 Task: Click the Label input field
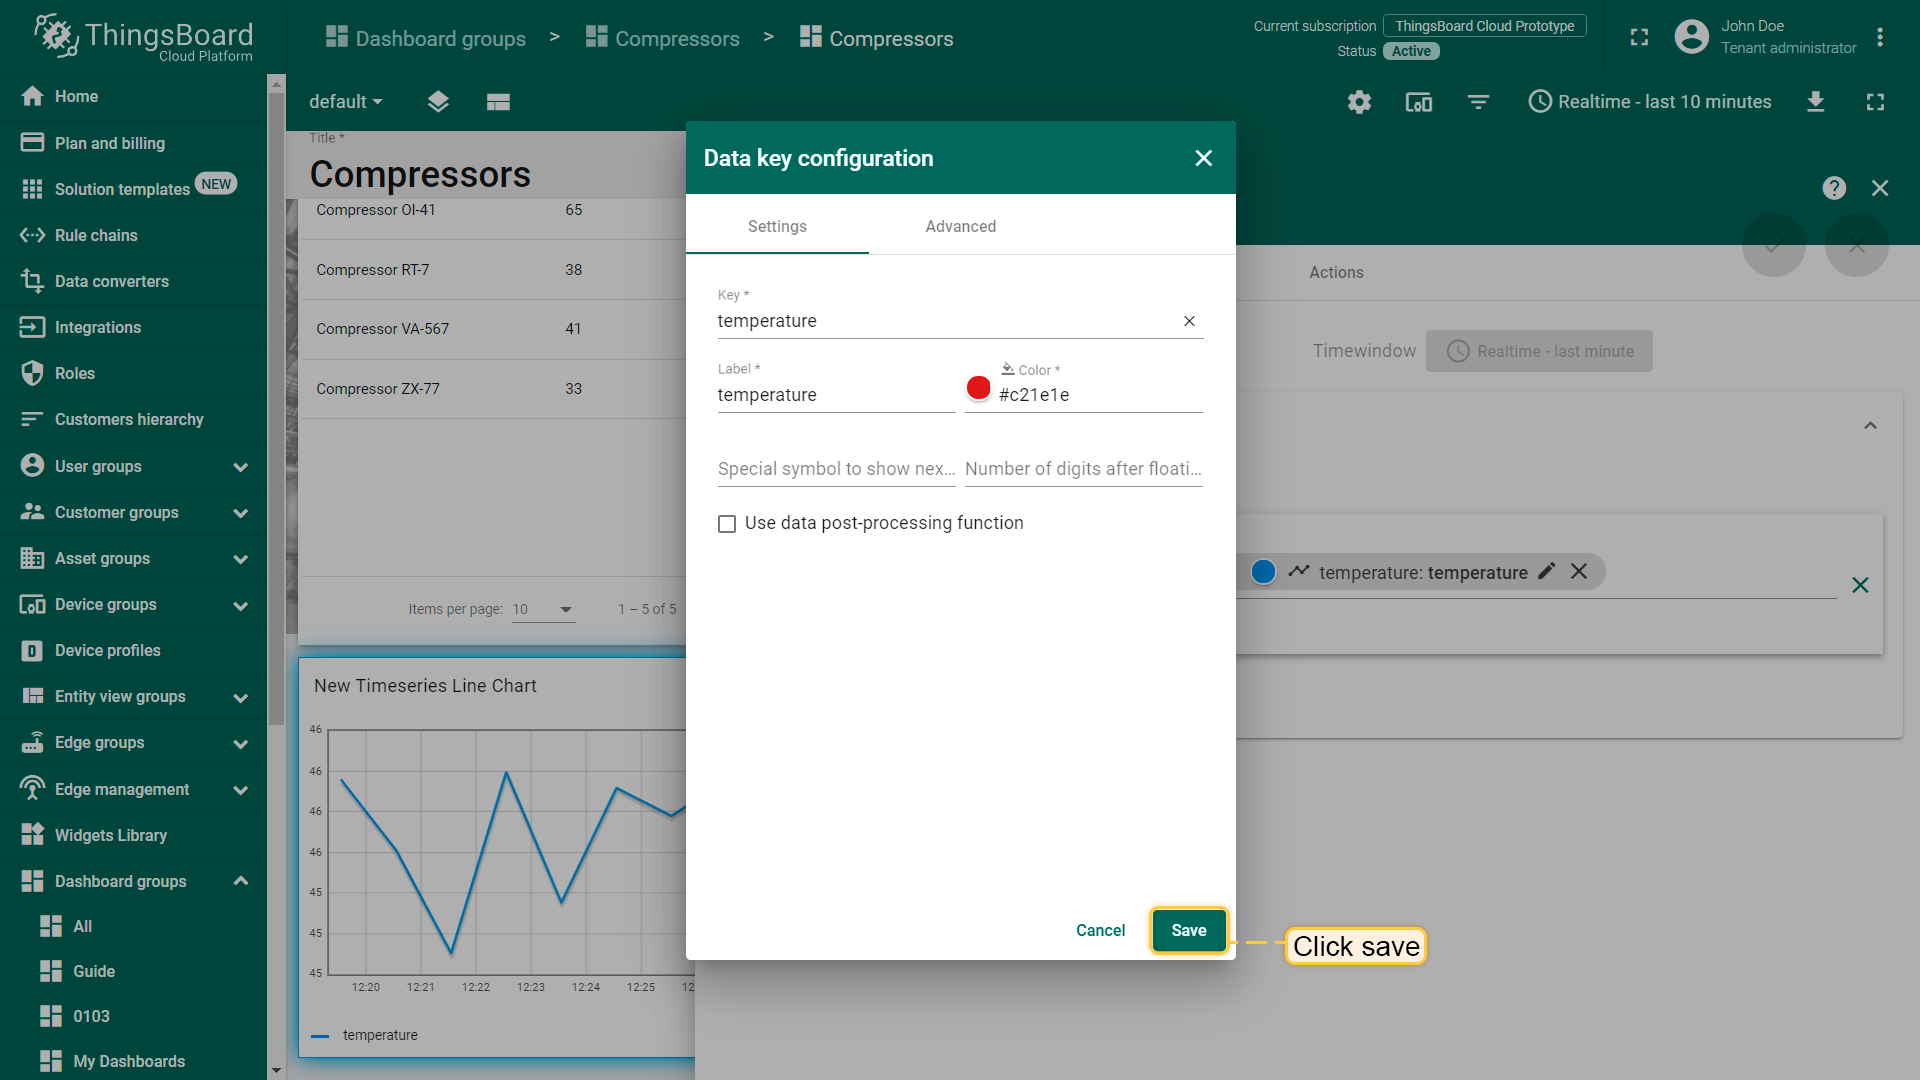pyautogui.click(x=835, y=395)
